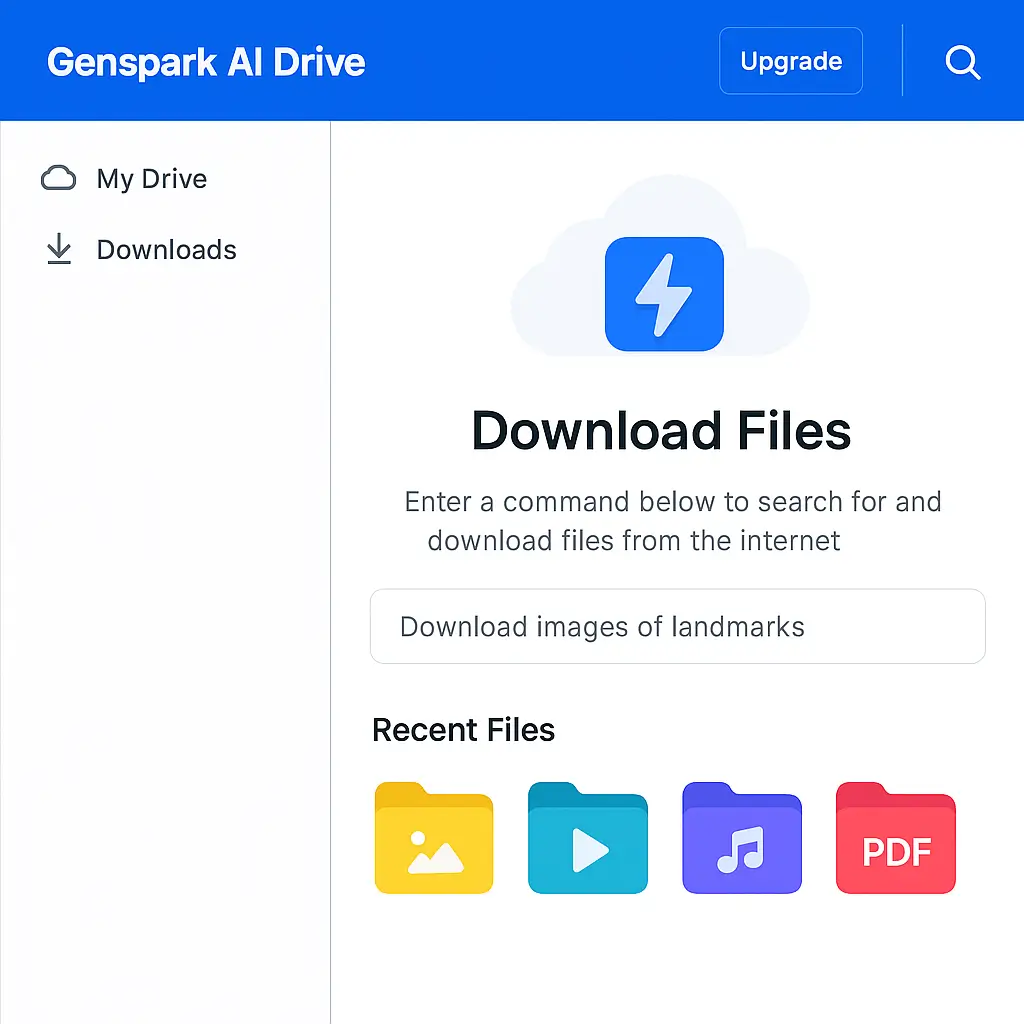Screen dimensions: 1024x1024
Task: Open the yellow images folder
Action: pyautogui.click(x=434, y=838)
